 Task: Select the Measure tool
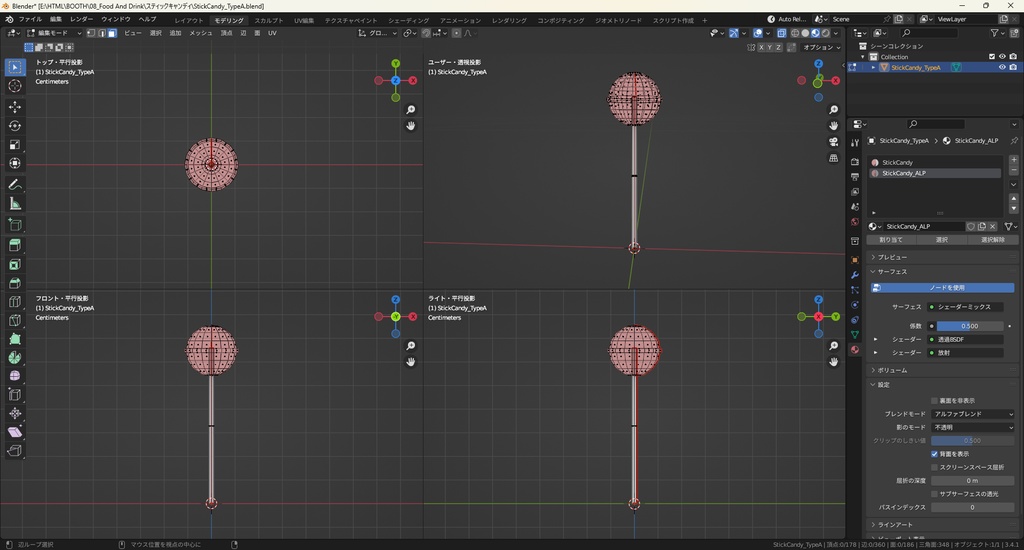point(15,204)
